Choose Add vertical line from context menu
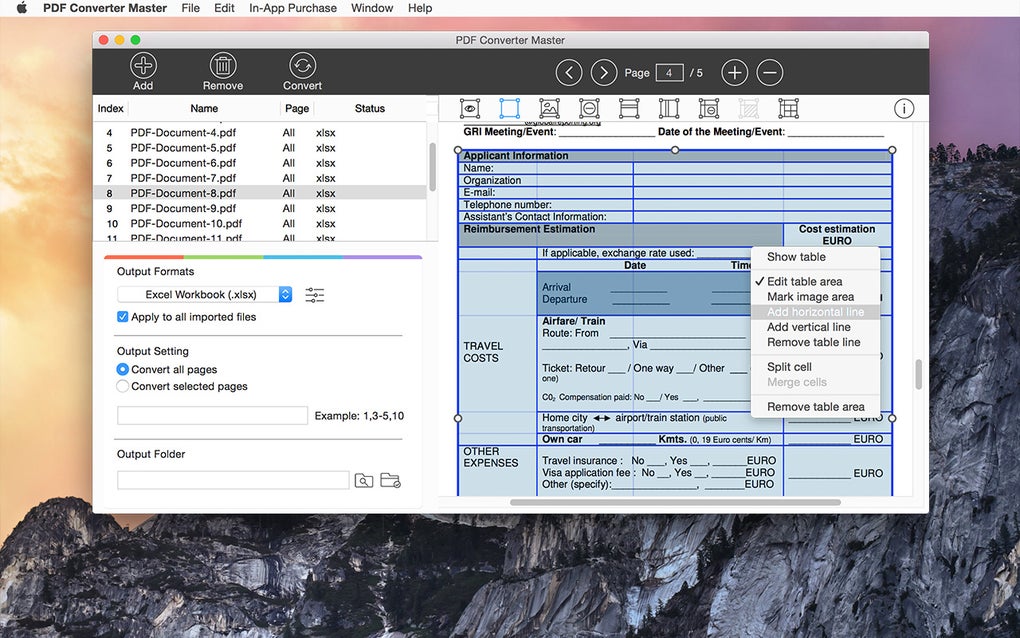The width and height of the screenshot is (1020, 638). (808, 327)
